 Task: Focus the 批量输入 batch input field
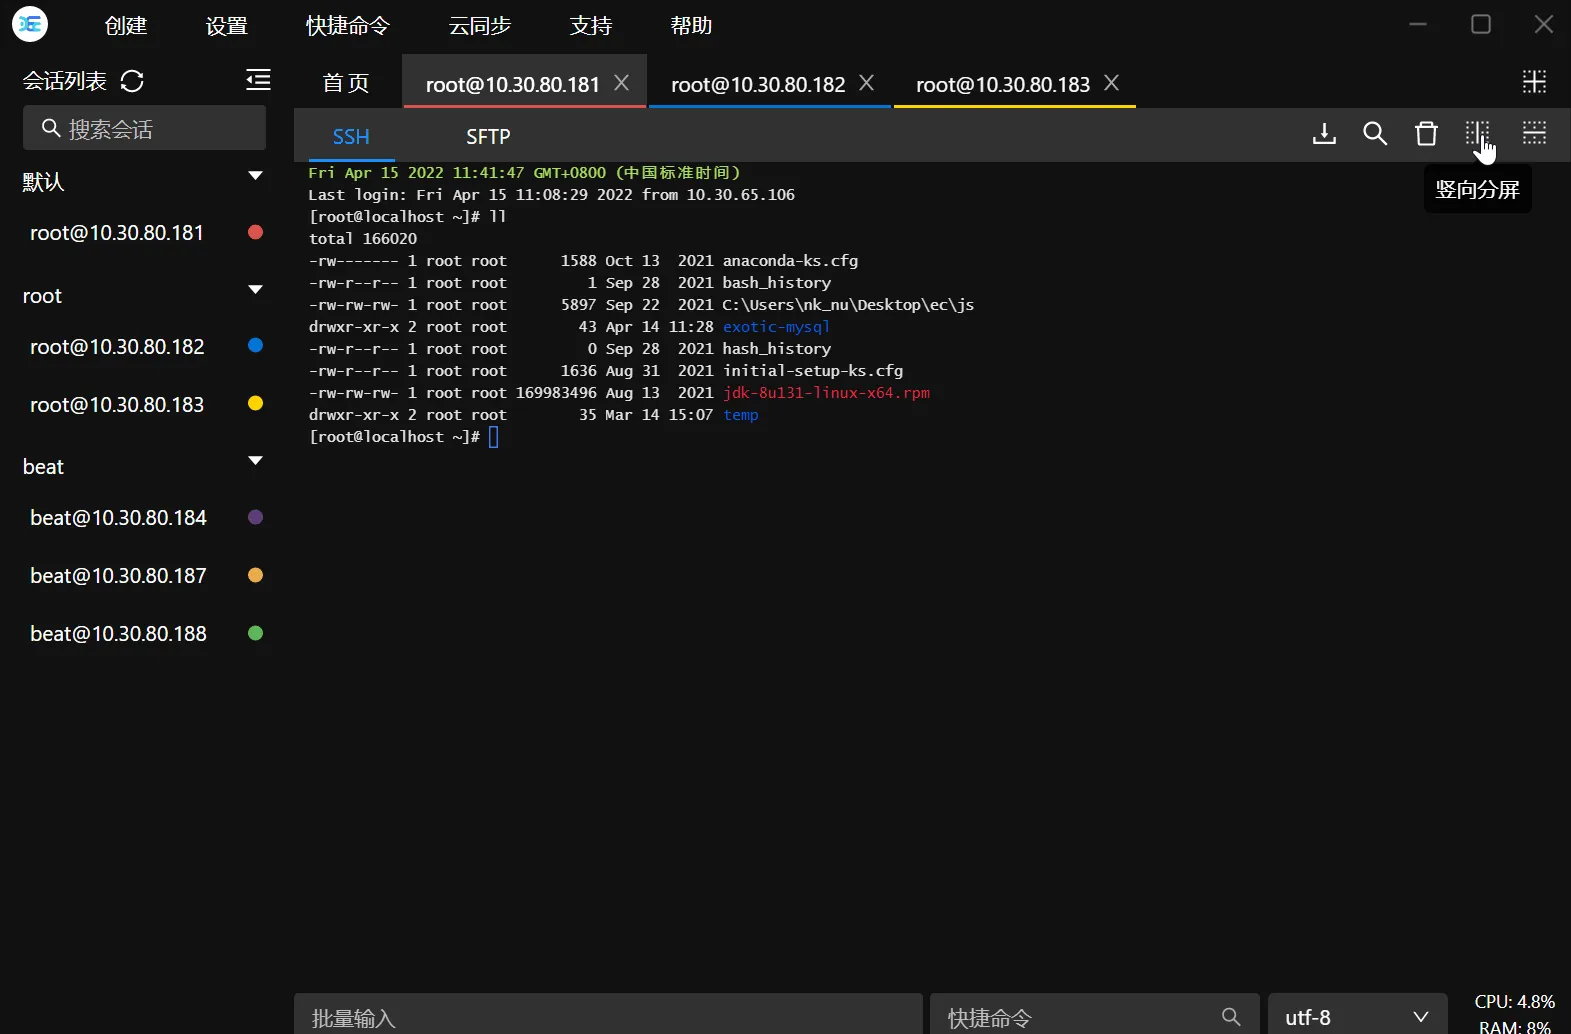pyautogui.click(x=608, y=1014)
